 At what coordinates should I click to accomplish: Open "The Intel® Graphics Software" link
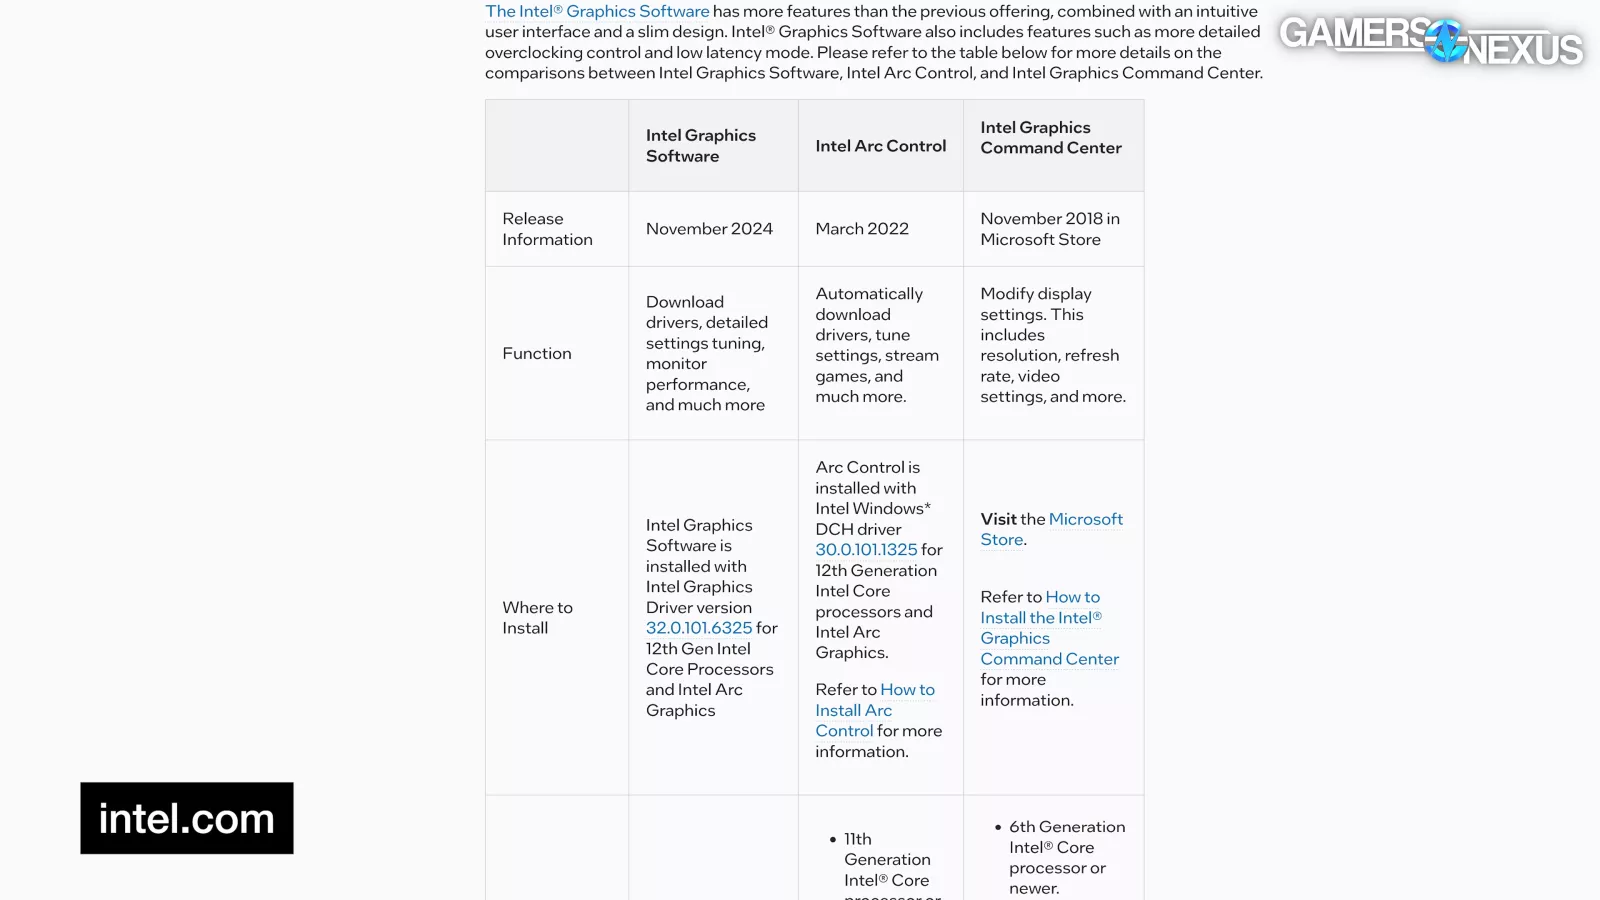597,12
